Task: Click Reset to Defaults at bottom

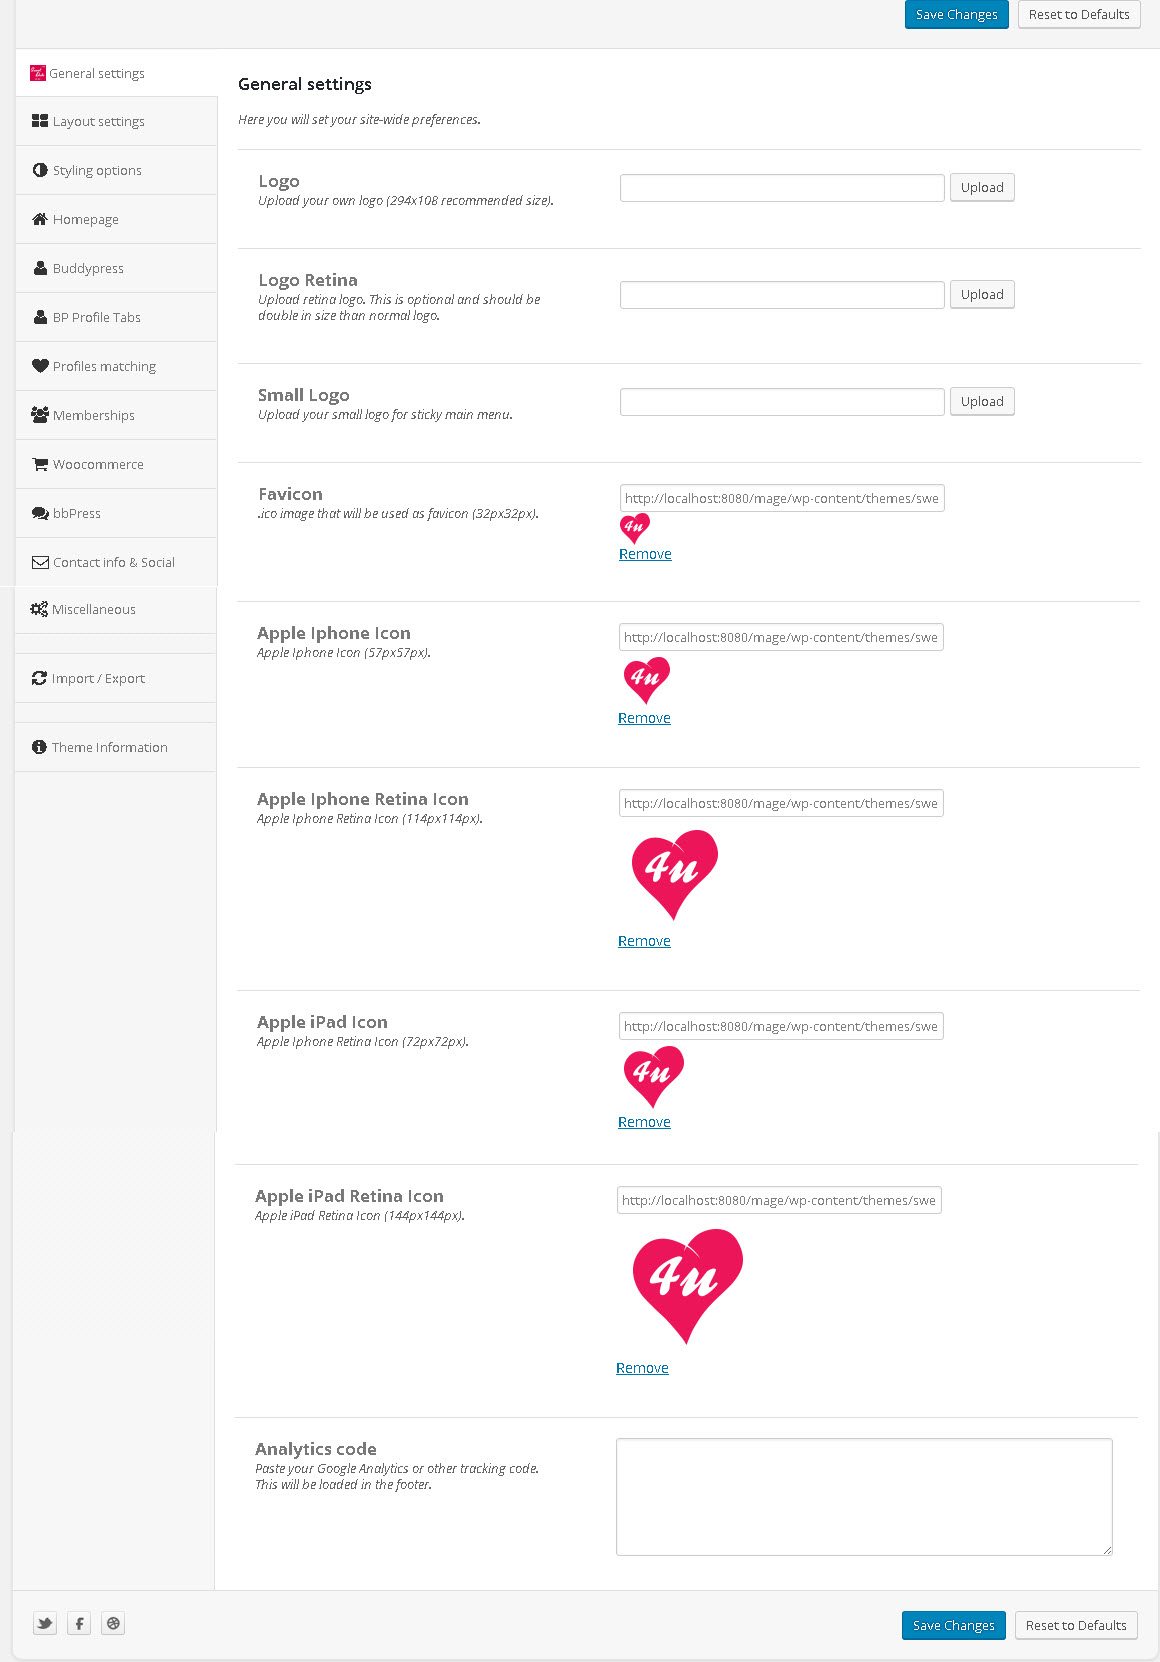Action: pyautogui.click(x=1076, y=1625)
